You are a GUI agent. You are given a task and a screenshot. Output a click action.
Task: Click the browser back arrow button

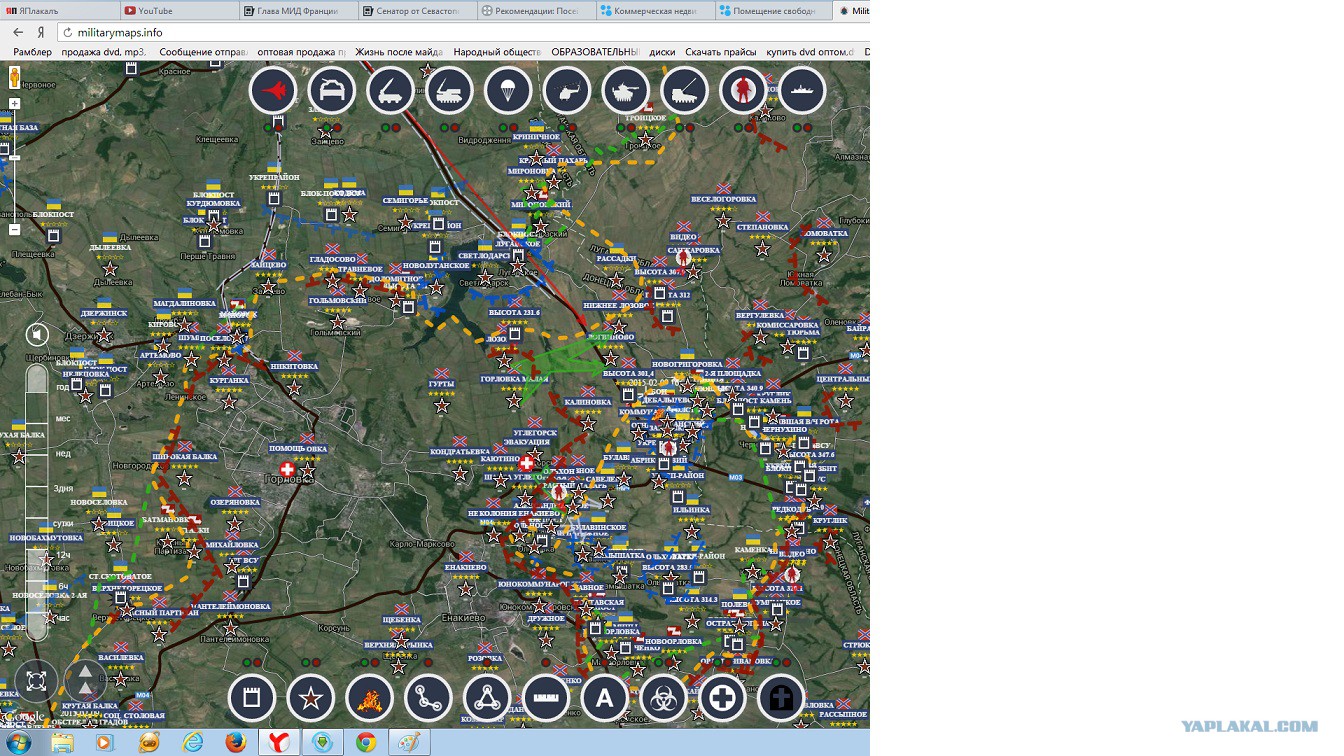coord(18,32)
